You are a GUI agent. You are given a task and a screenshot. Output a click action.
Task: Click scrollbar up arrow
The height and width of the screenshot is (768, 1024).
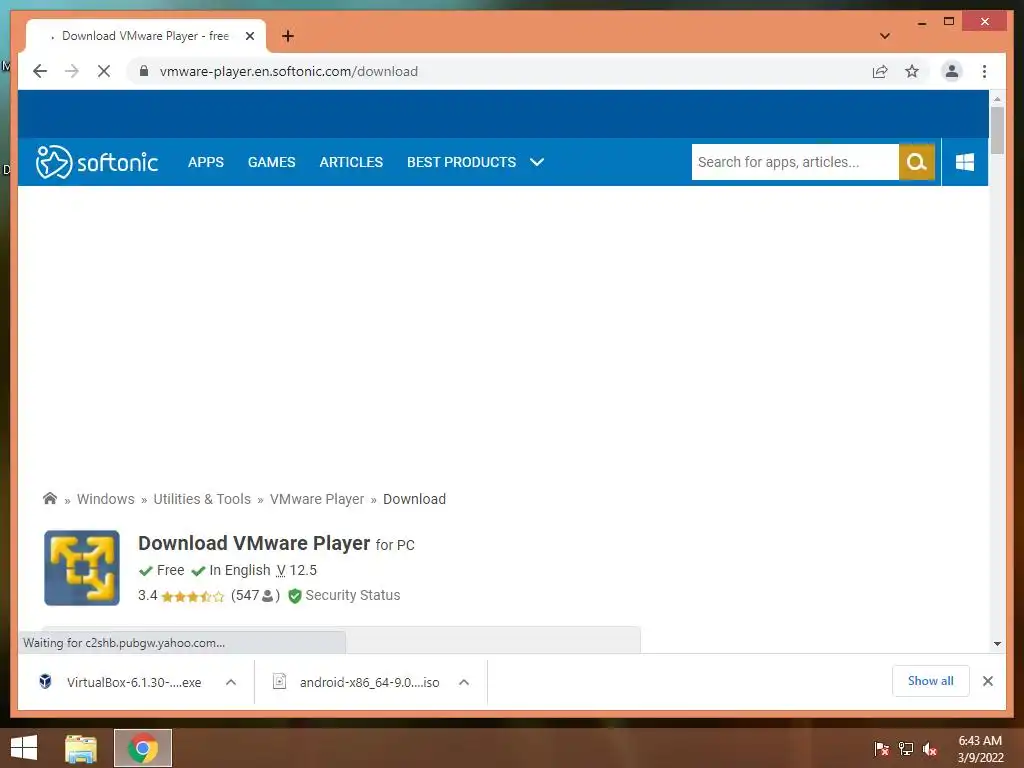tap(997, 99)
